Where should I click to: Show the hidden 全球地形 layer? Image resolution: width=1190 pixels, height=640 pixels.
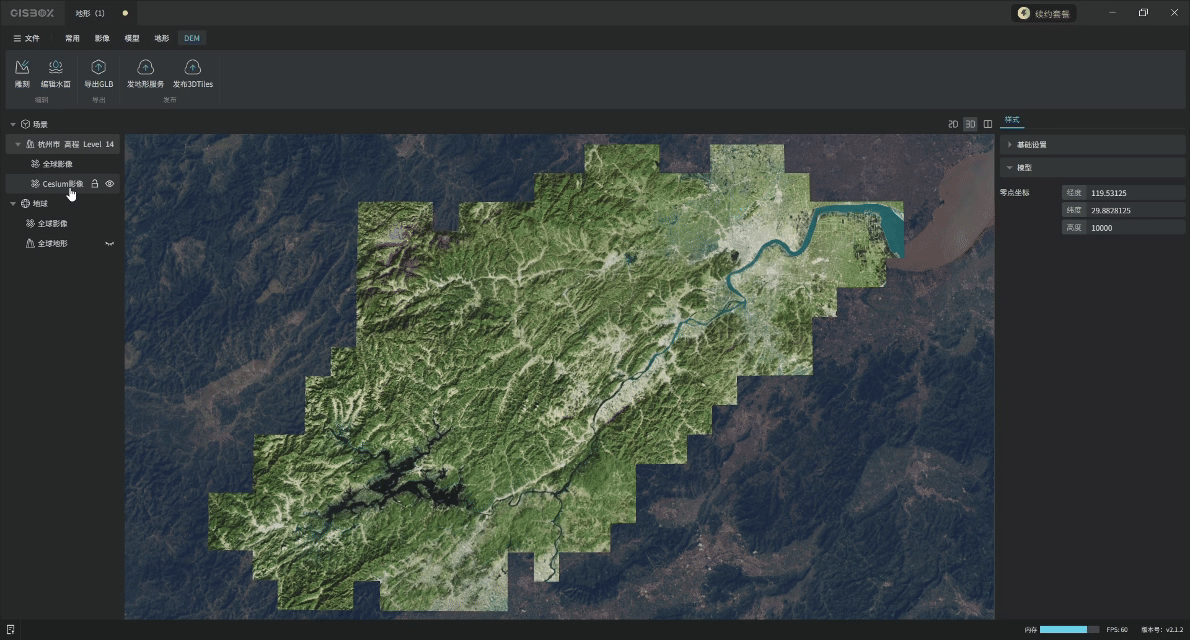(x=110, y=244)
